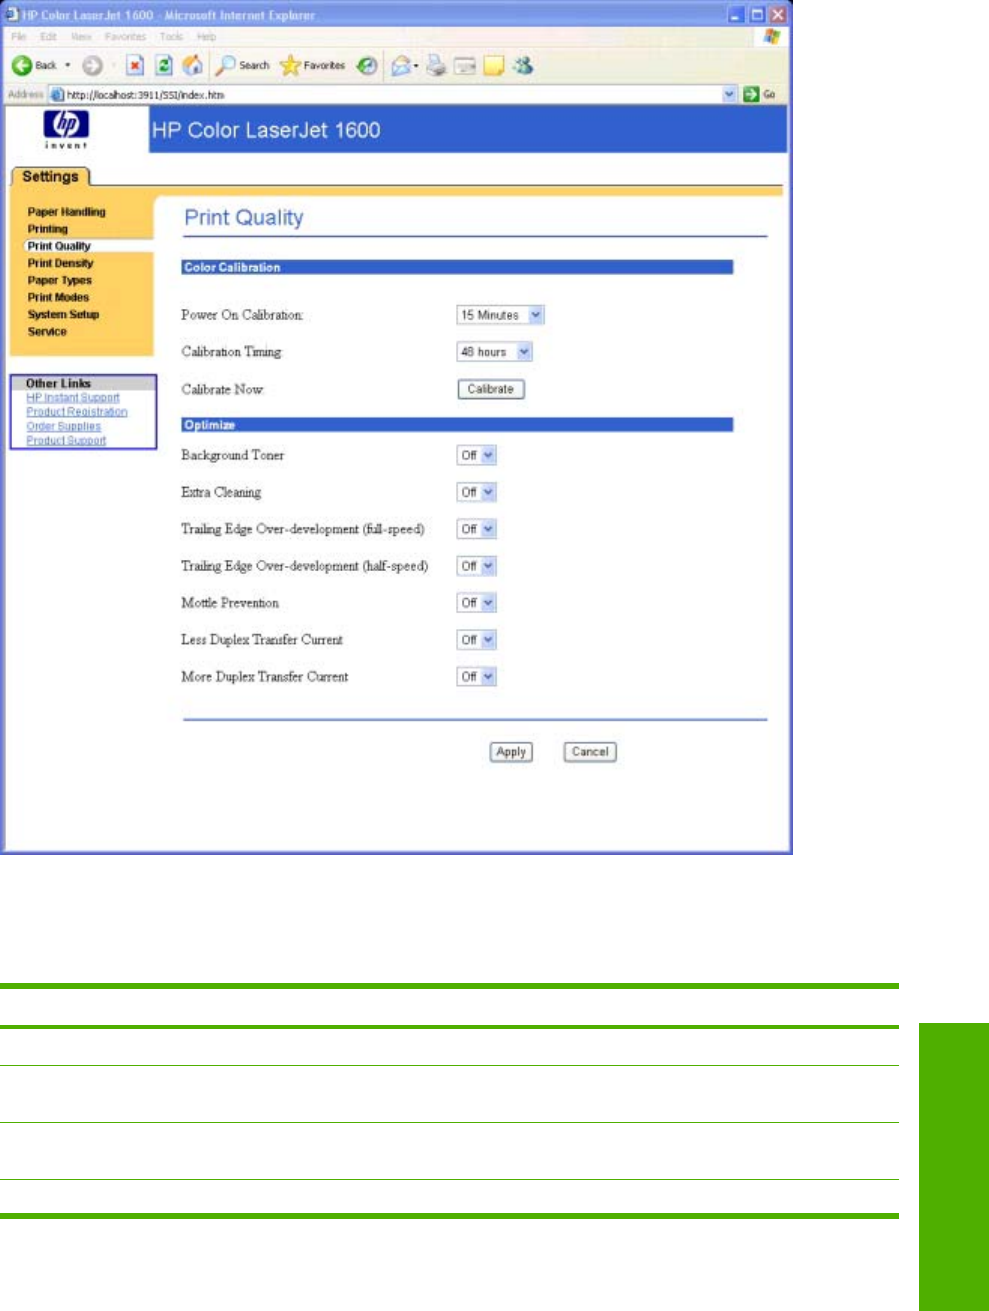Click the Color Calibration section header
989x1311 pixels.
[x=457, y=267]
